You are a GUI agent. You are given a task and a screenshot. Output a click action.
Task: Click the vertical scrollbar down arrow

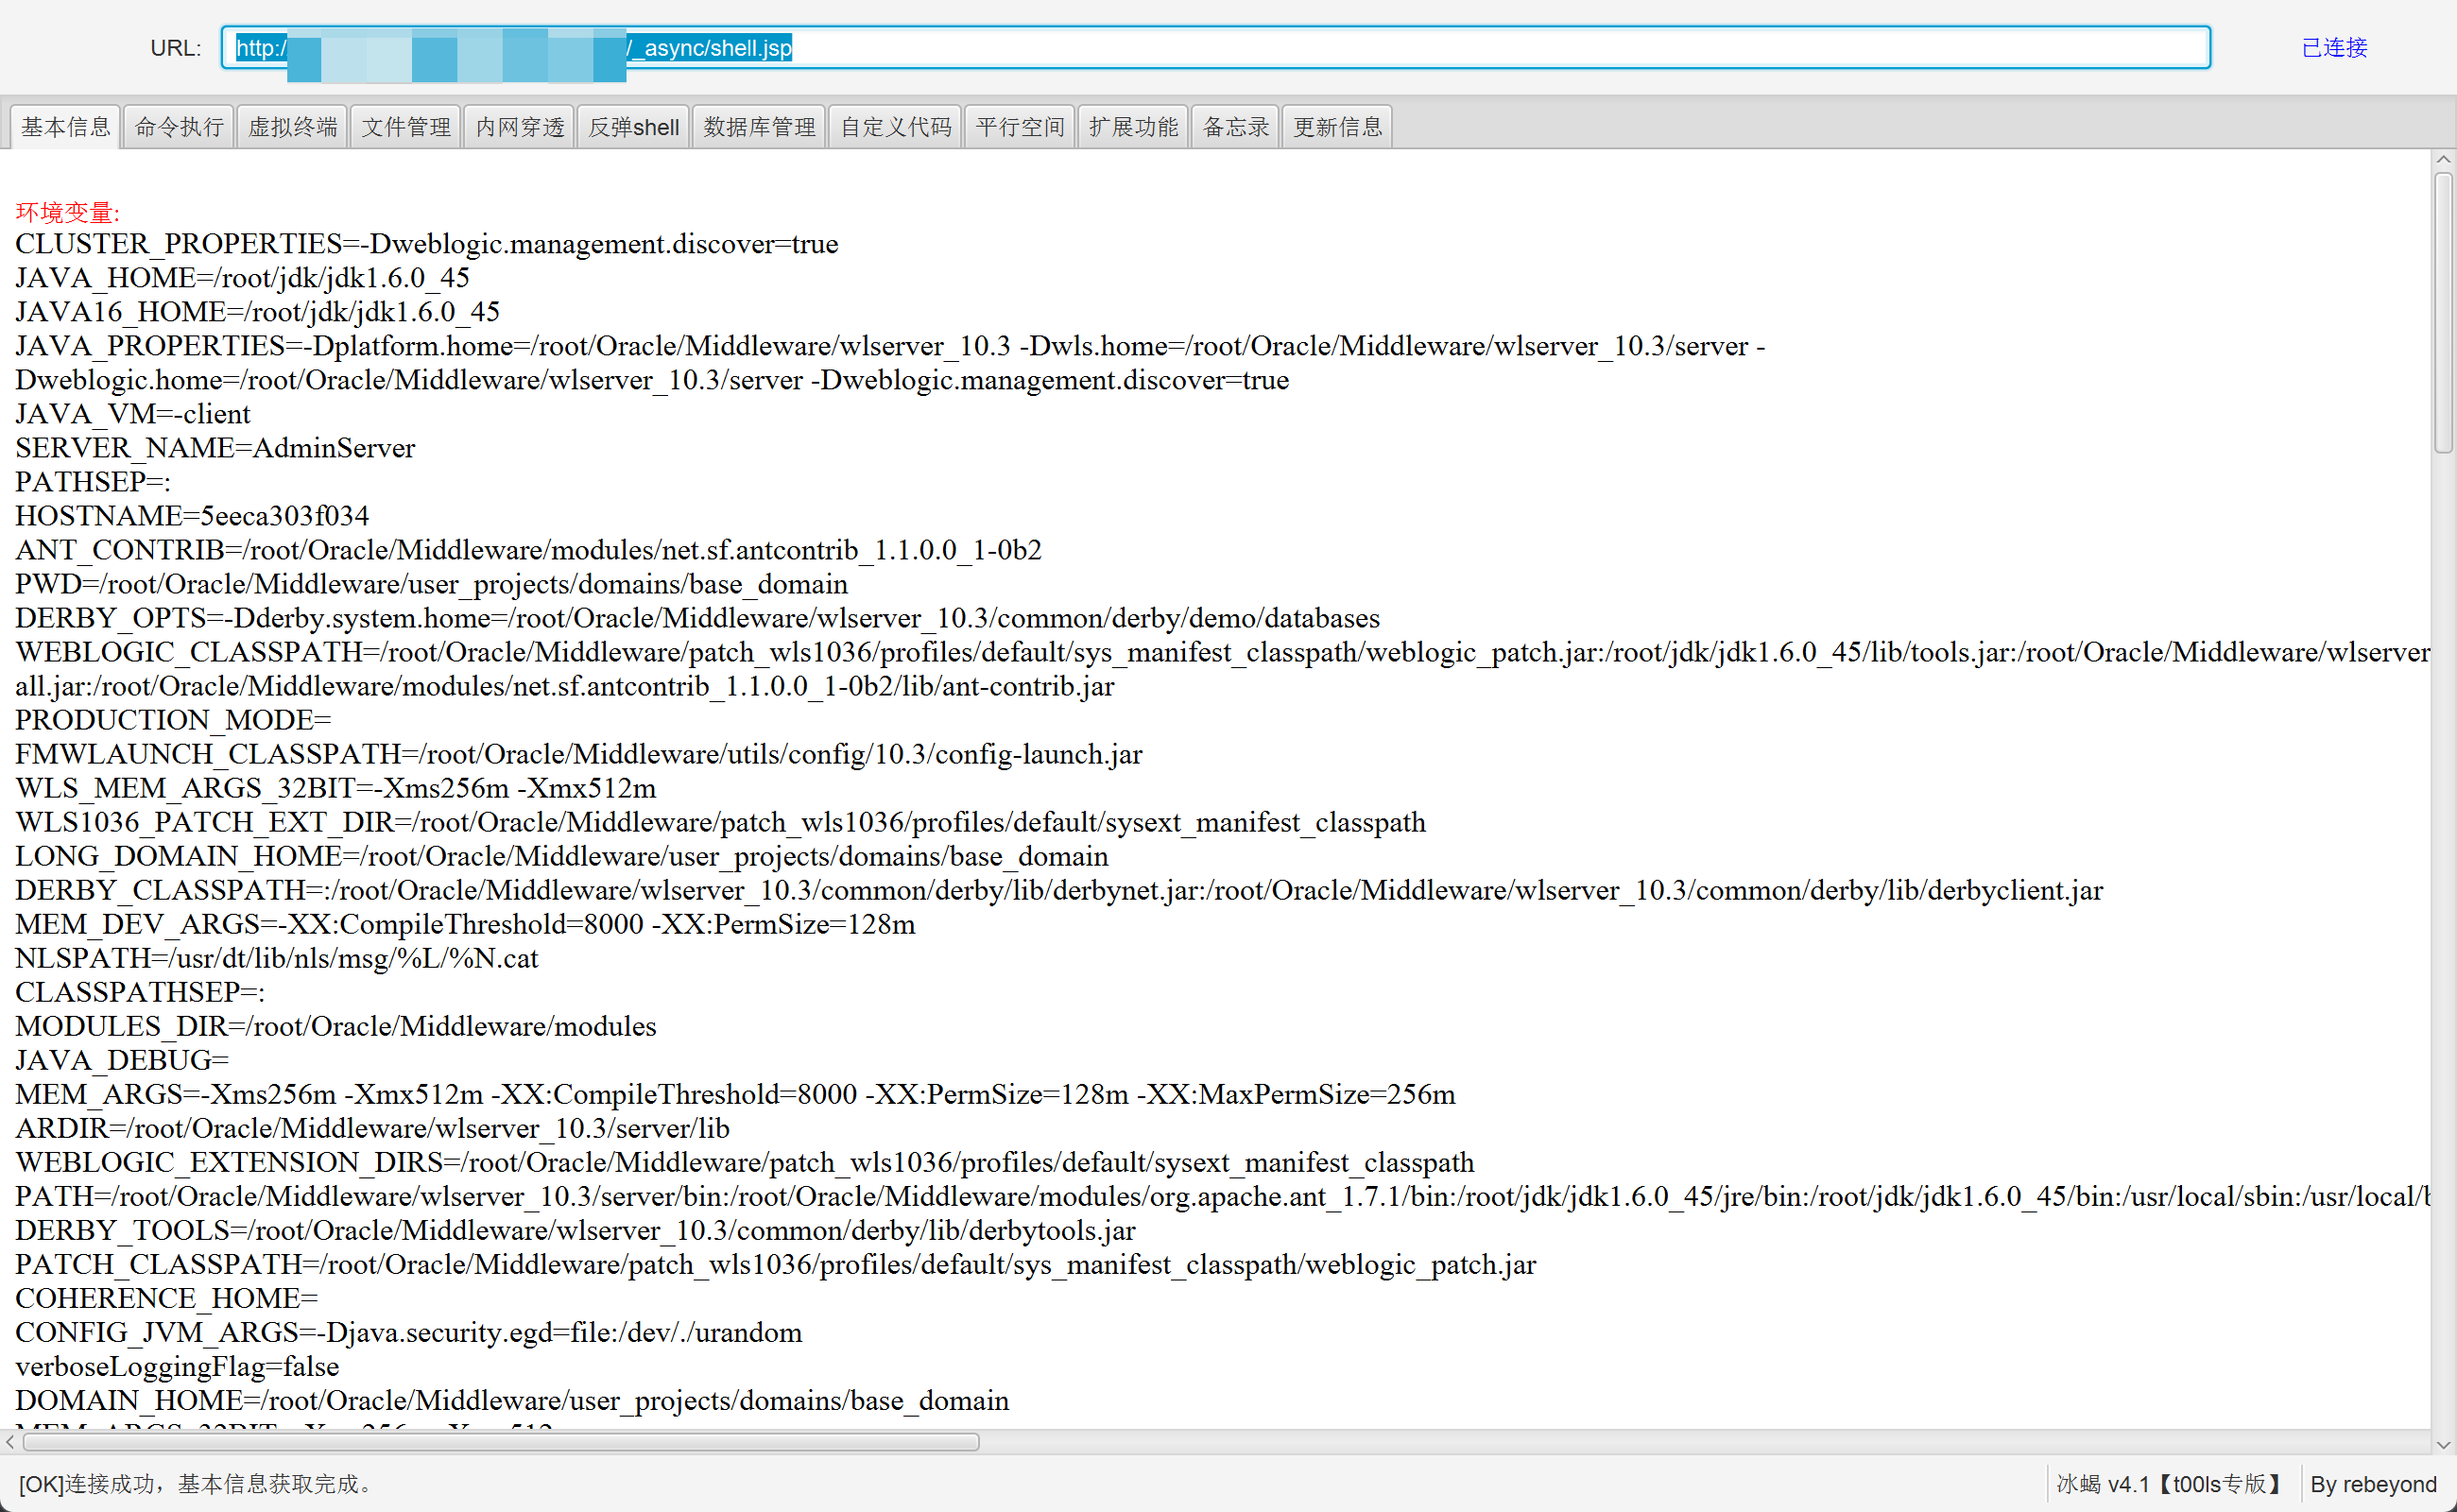point(2443,1444)
